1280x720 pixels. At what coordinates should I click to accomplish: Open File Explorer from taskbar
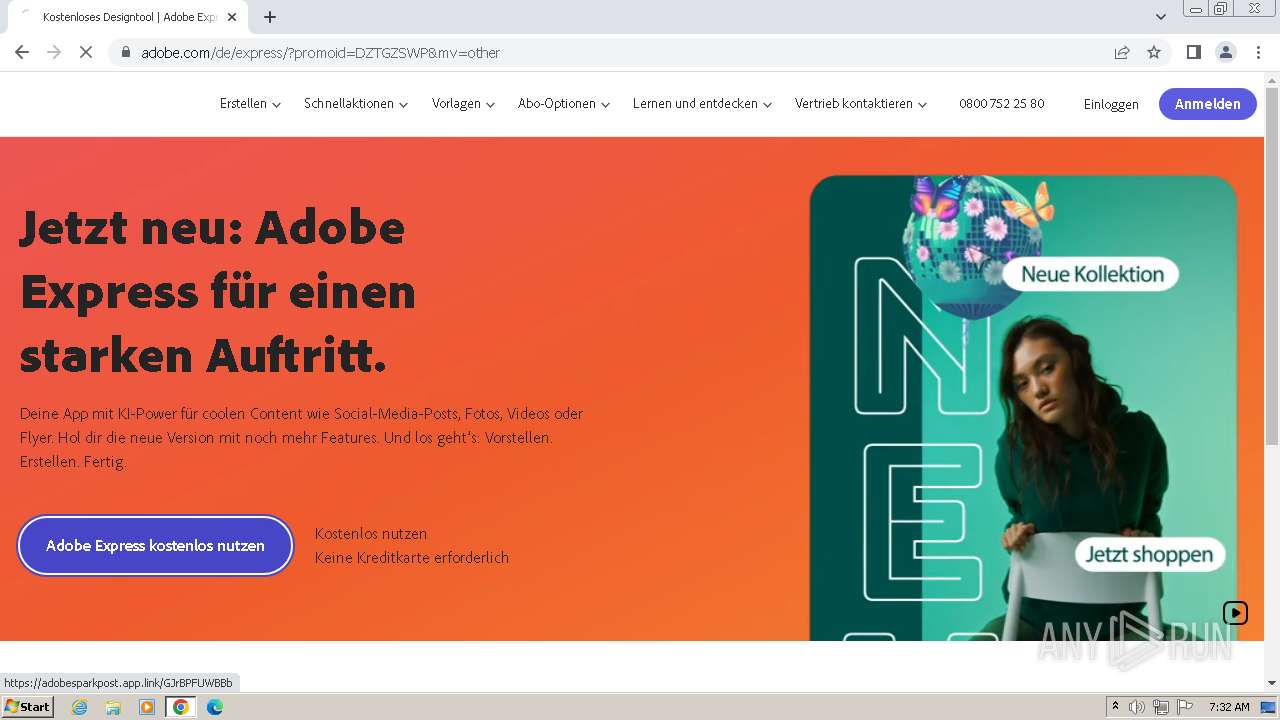tap(113, 707)
